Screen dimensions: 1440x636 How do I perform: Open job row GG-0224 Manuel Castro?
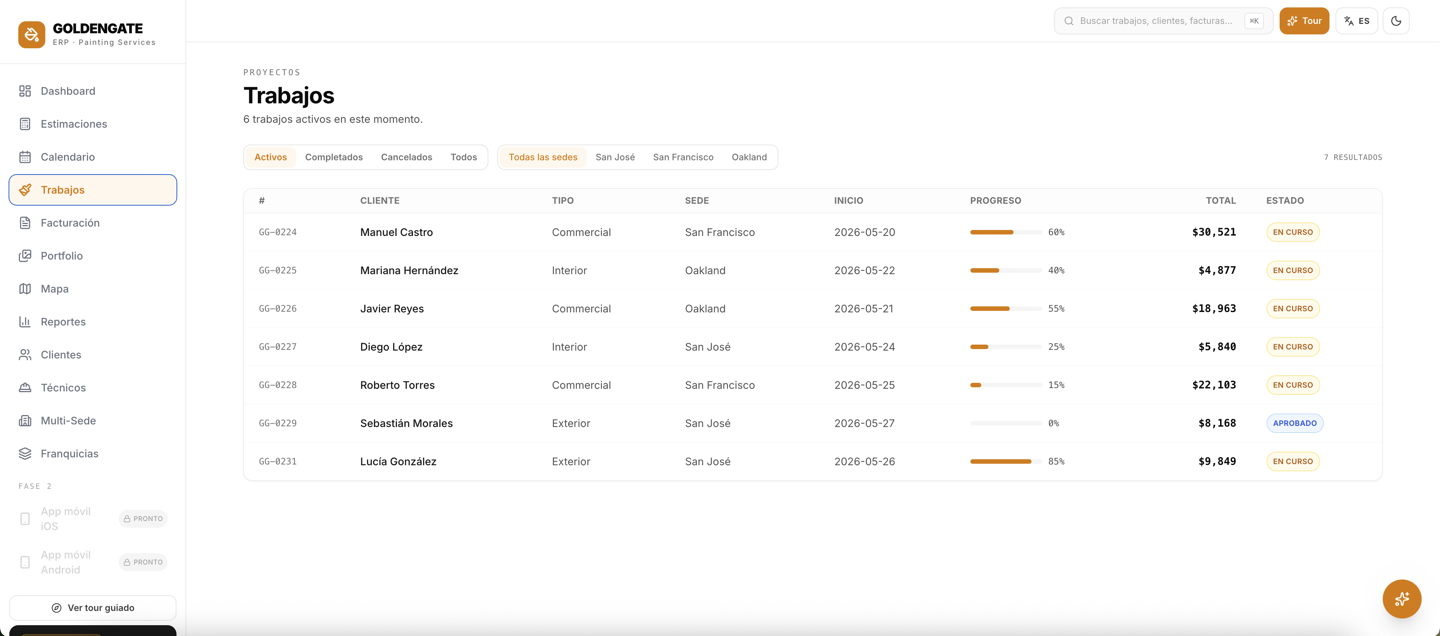[x=812, y=232]
